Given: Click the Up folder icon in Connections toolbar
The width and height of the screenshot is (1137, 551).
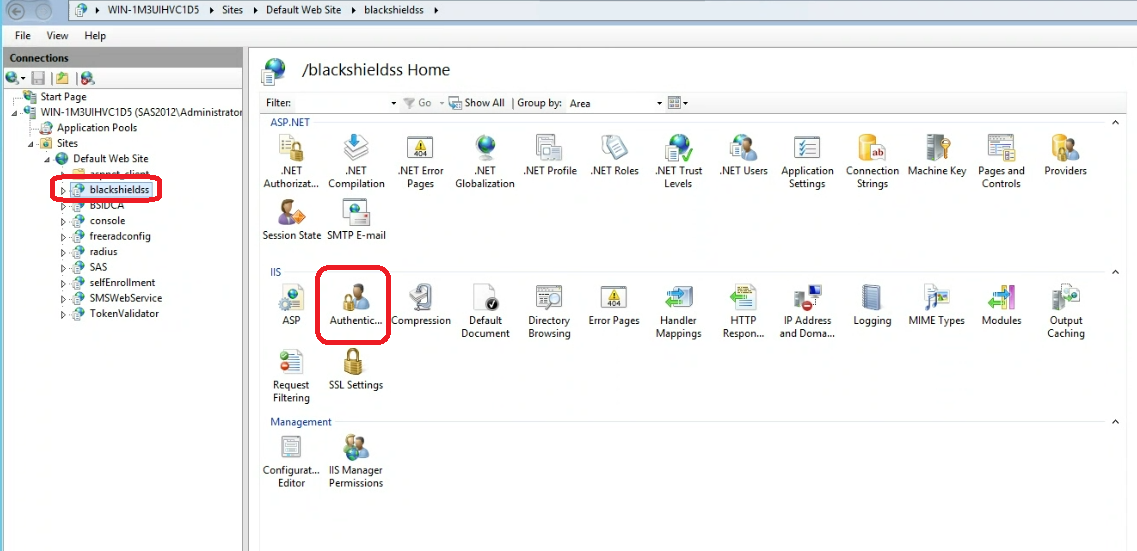Looking at the screenshot, I should (x=62, y=78).
